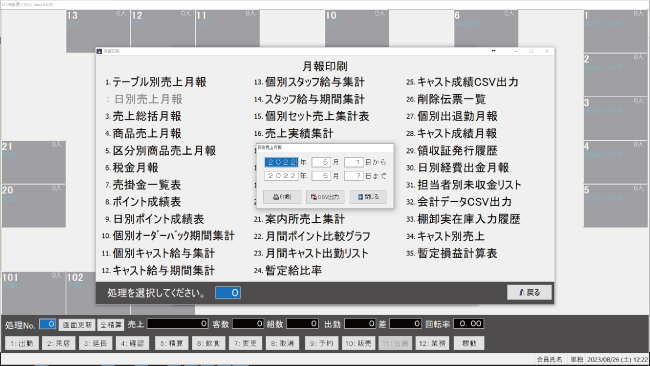650x366 pixels.
Task: Select 12. キャスト給与期間集計
Action: tap(158, 271)
